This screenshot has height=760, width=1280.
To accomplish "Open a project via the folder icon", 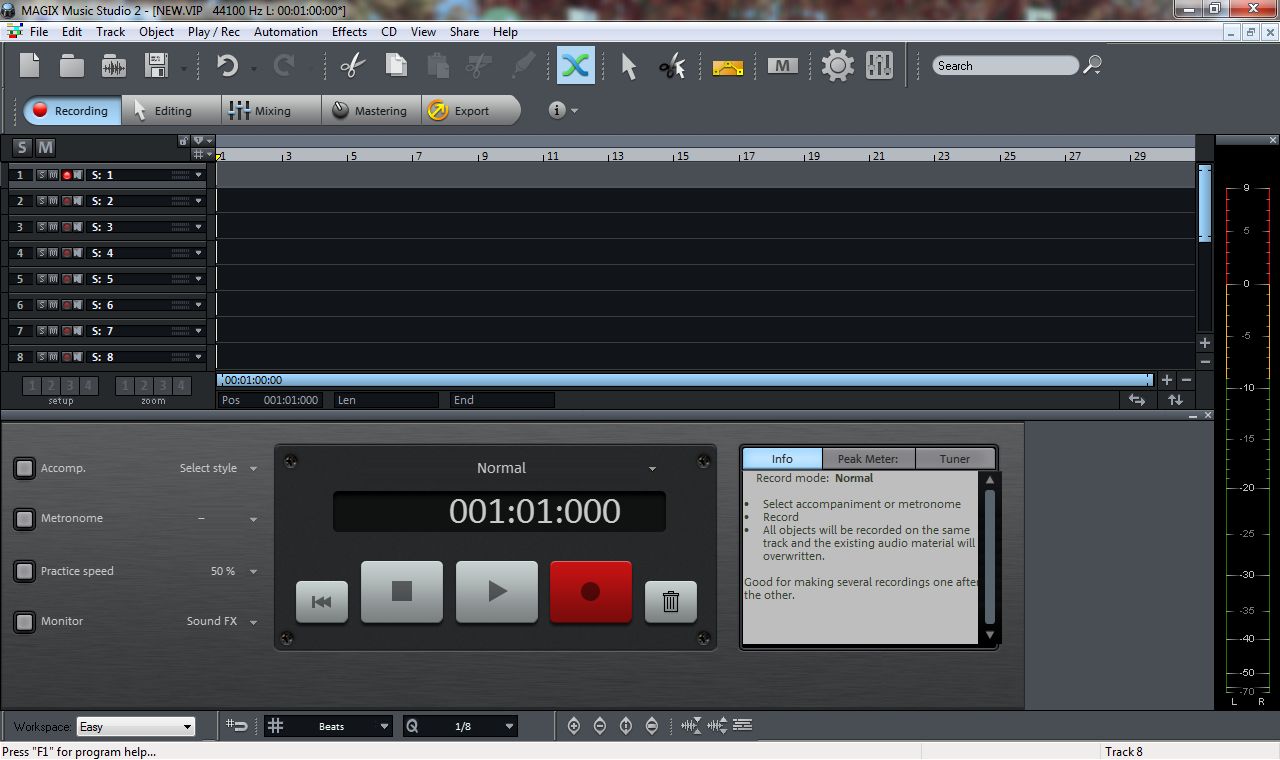I will (x=71, y=66).
